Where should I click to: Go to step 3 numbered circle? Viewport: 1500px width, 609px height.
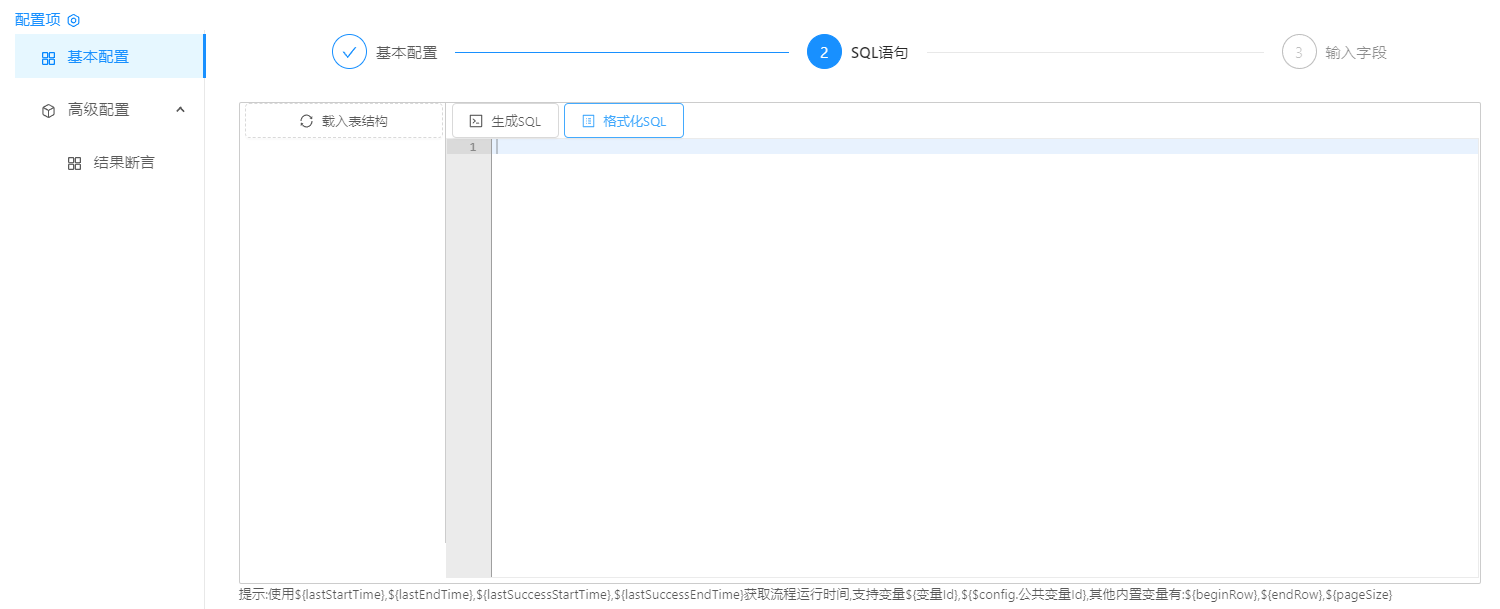tap(1298, 53)
